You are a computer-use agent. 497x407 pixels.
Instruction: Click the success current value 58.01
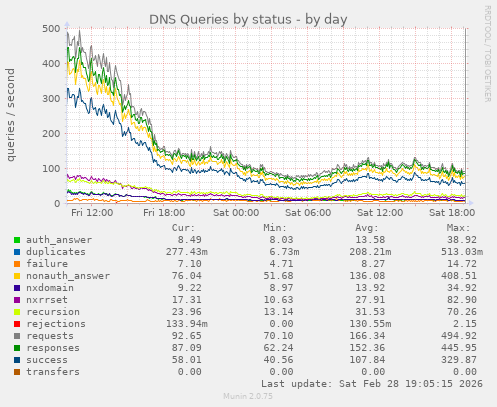[187, 360]
